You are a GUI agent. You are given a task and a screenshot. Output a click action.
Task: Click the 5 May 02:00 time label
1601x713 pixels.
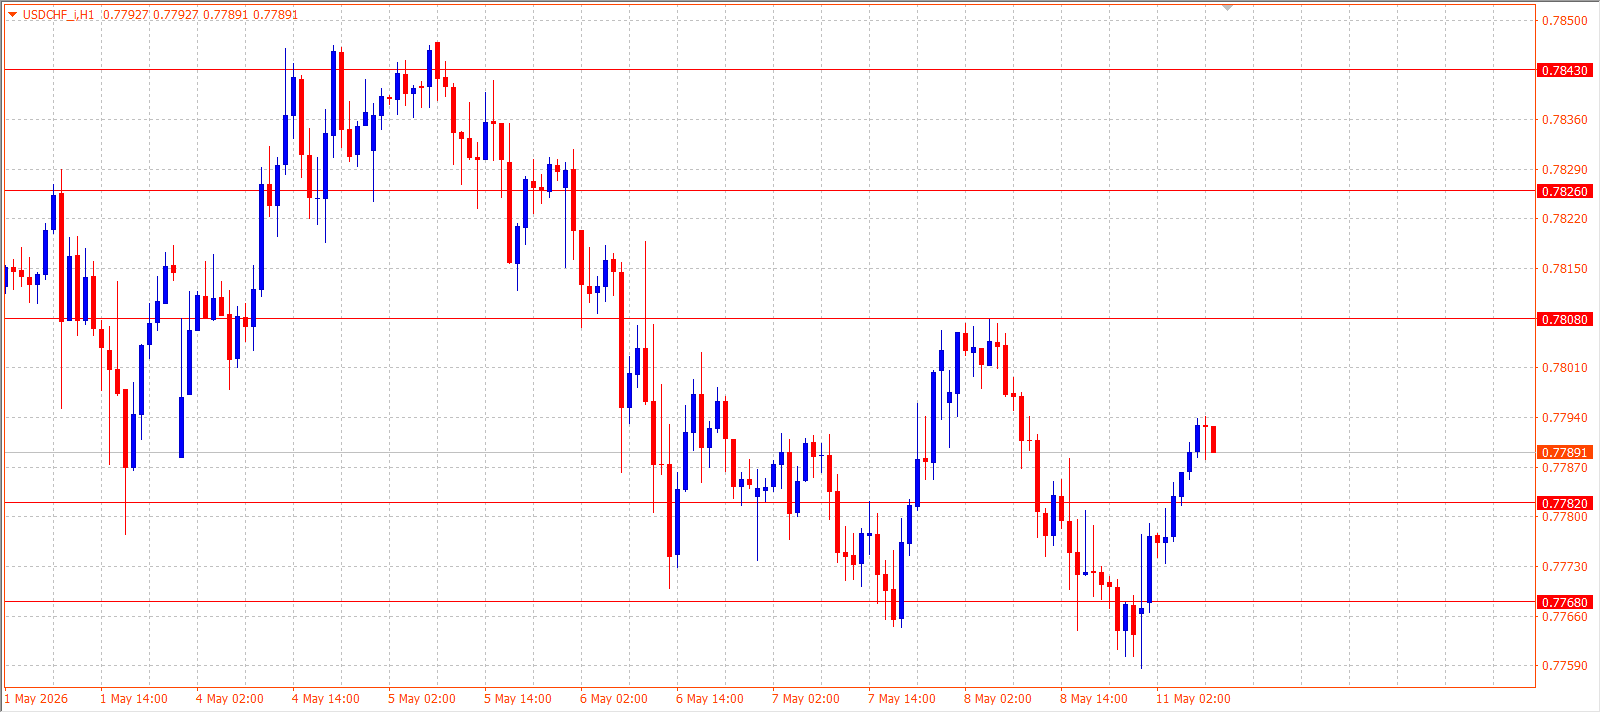pos(422,699)
